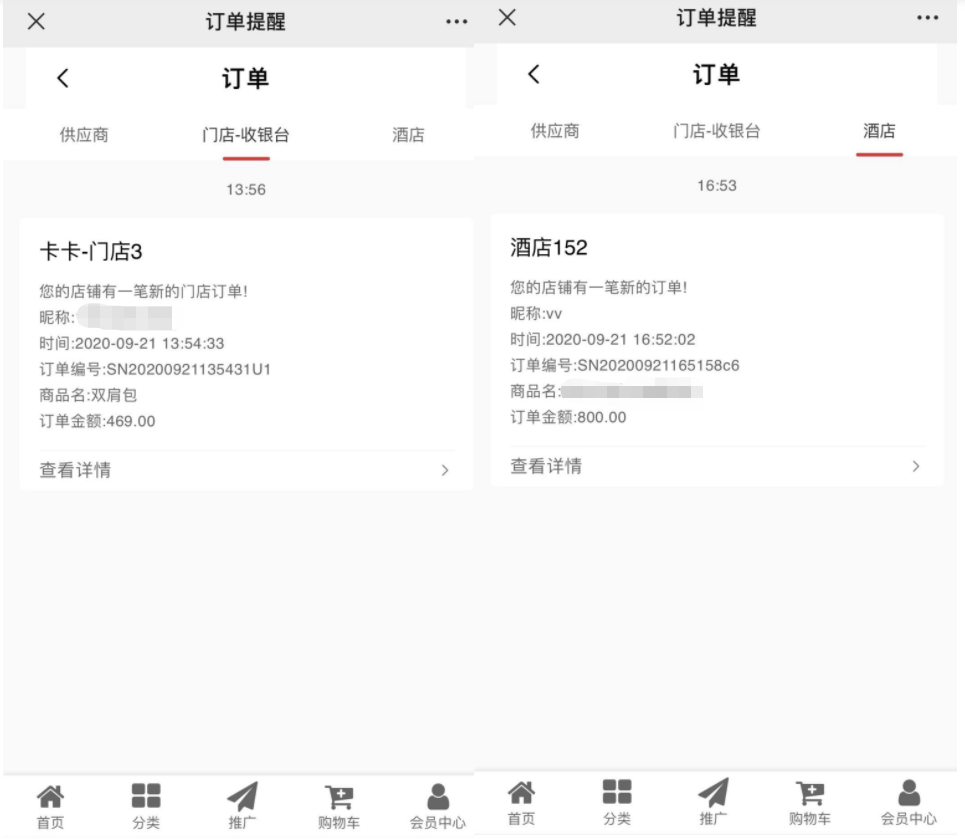Open three-dot menu on the 13:56 order screen

pos(456,22)
